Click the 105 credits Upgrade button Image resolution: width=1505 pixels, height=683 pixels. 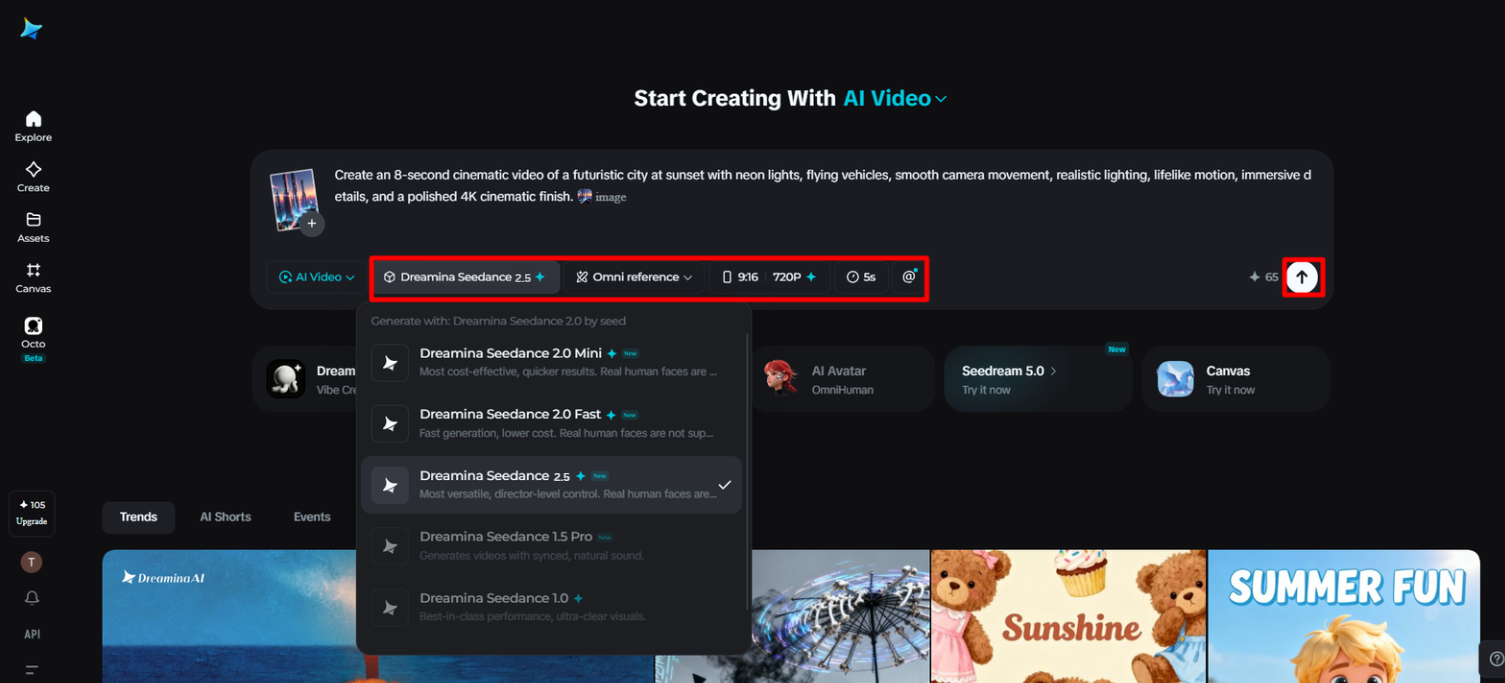[x=32, y=513]
